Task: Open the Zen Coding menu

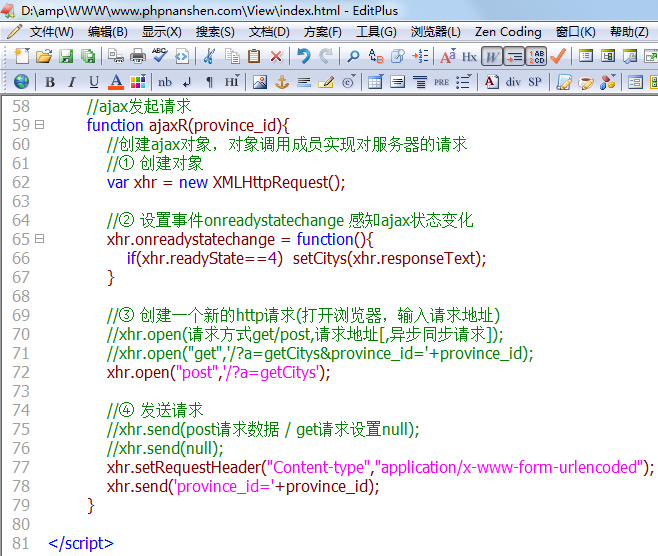Action: coord(508,32)
